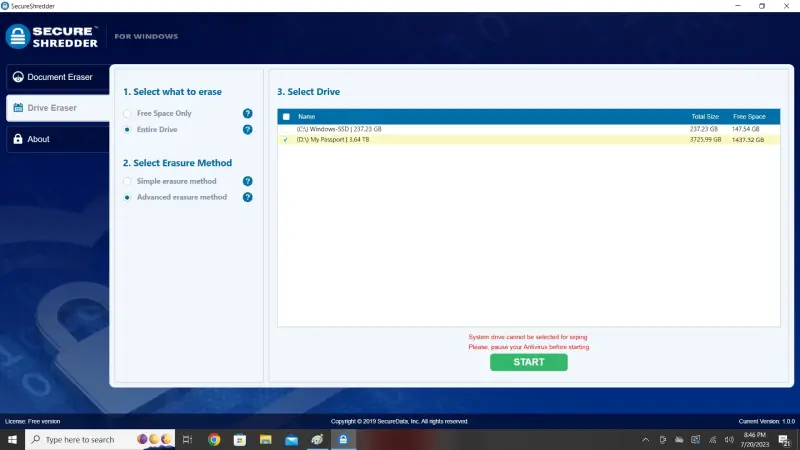
Task: Choose the Simple erasure method
Action: [127, 181]
